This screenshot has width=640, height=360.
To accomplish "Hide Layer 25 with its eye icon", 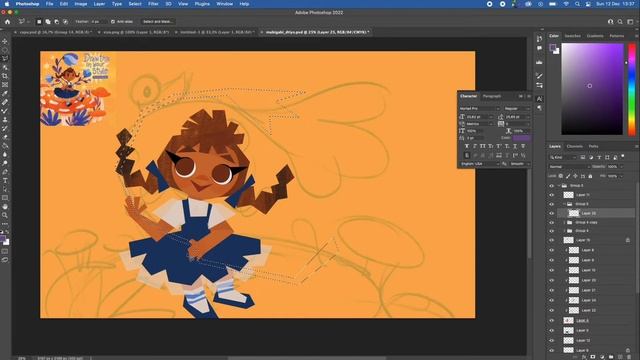I will [x=552, y=213].
